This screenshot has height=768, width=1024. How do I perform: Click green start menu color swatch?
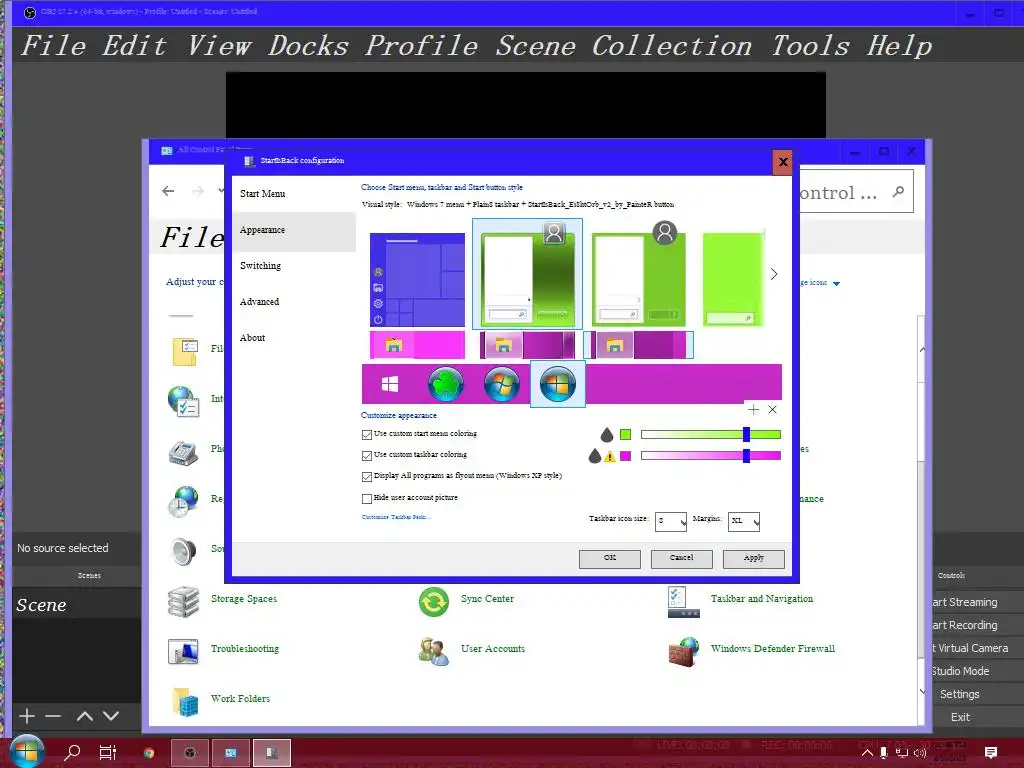626,435
